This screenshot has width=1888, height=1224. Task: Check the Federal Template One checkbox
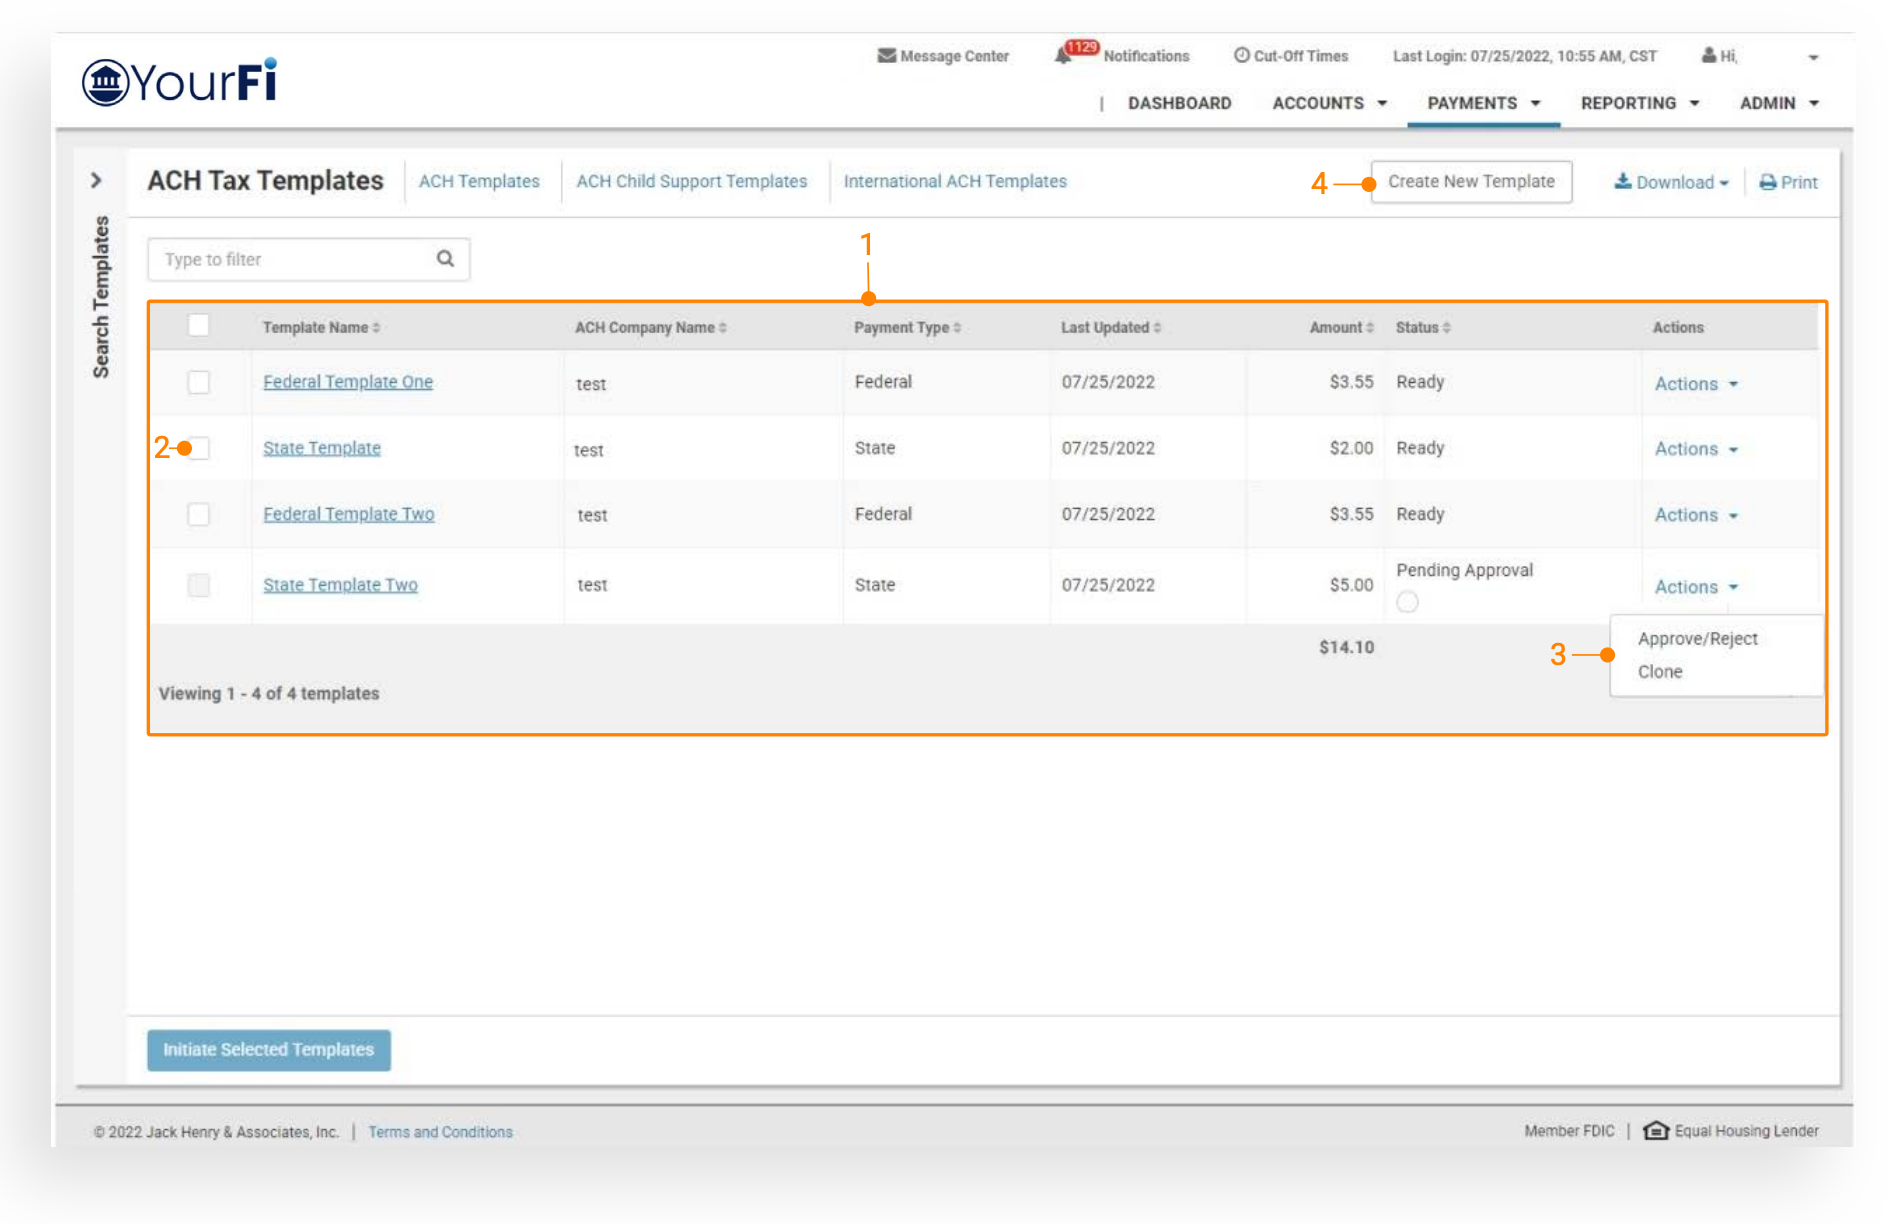tap(199, 382)
